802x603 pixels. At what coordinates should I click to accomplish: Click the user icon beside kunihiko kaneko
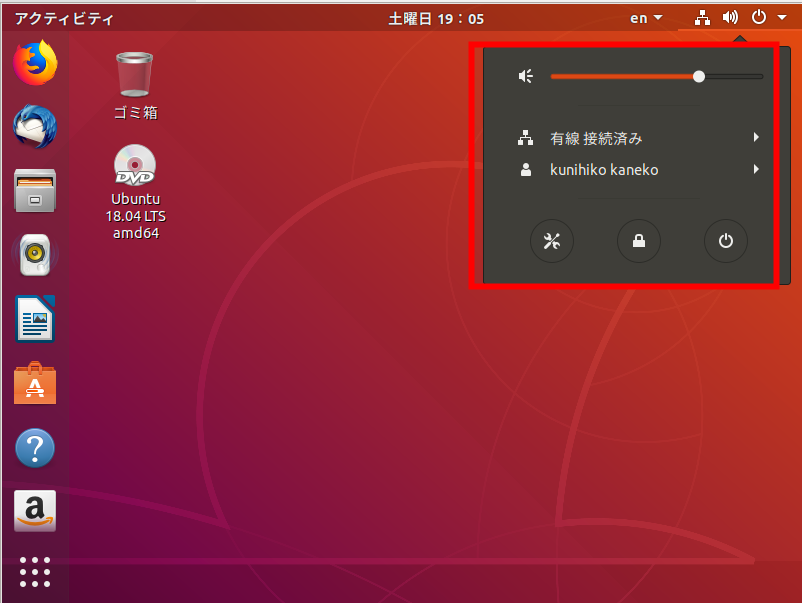click(x=525, y=170)
